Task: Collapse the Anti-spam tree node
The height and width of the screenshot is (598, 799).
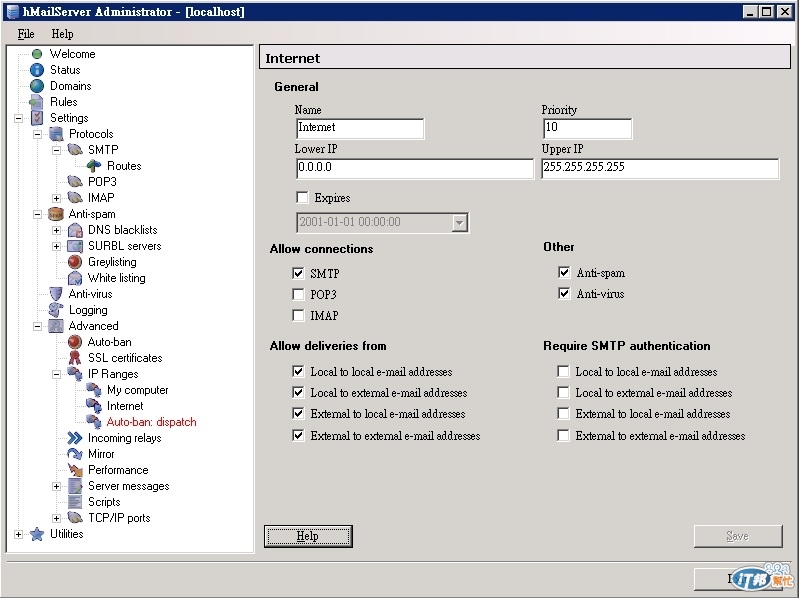Action: (x=37, y=214)
